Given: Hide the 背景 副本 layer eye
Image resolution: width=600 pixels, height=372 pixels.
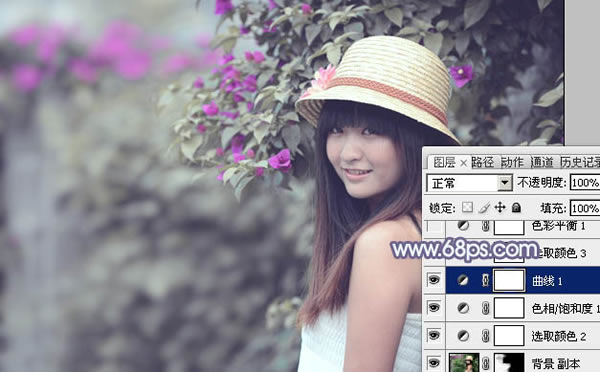Looking at the screenshot, I should [x=434, y=362].
